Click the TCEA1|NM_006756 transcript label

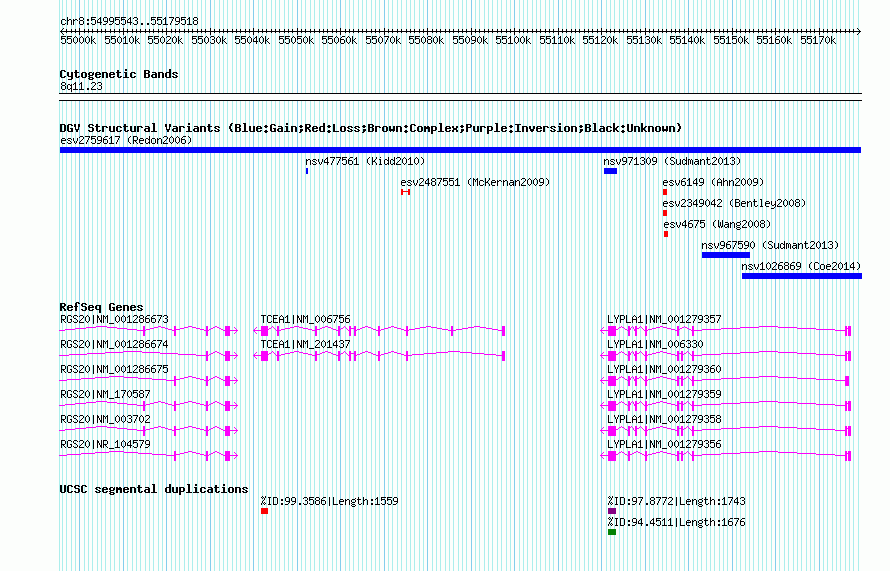point(305,320)
